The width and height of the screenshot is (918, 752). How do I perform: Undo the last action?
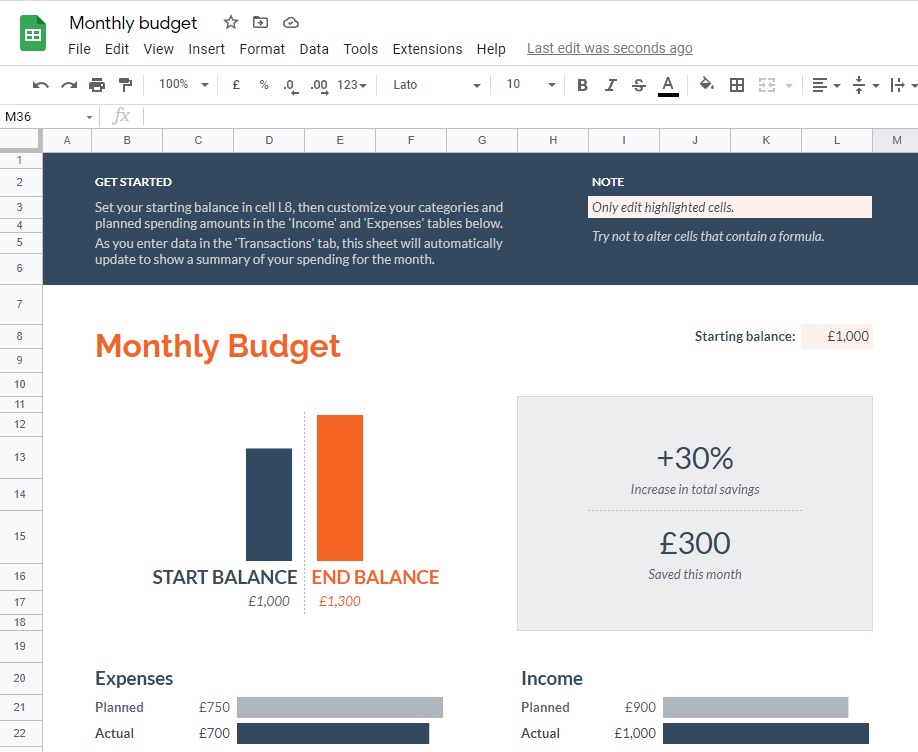coord(40,85)
